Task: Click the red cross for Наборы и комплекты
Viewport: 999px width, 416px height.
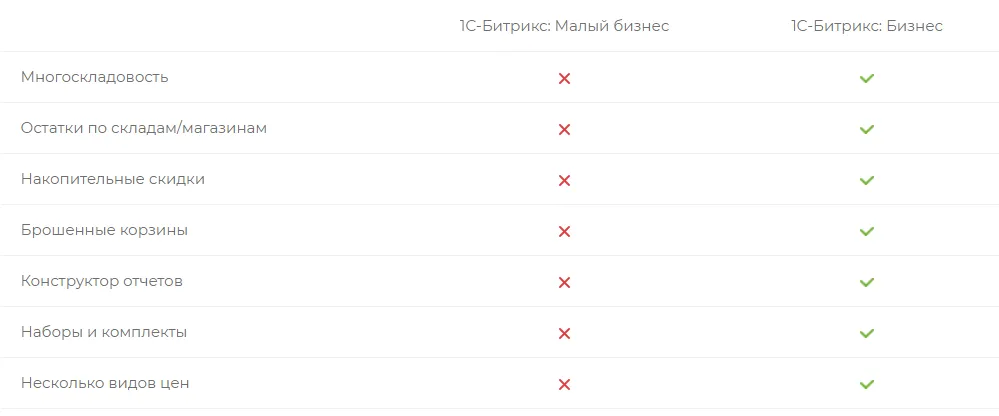Action: tap(564, 333)
